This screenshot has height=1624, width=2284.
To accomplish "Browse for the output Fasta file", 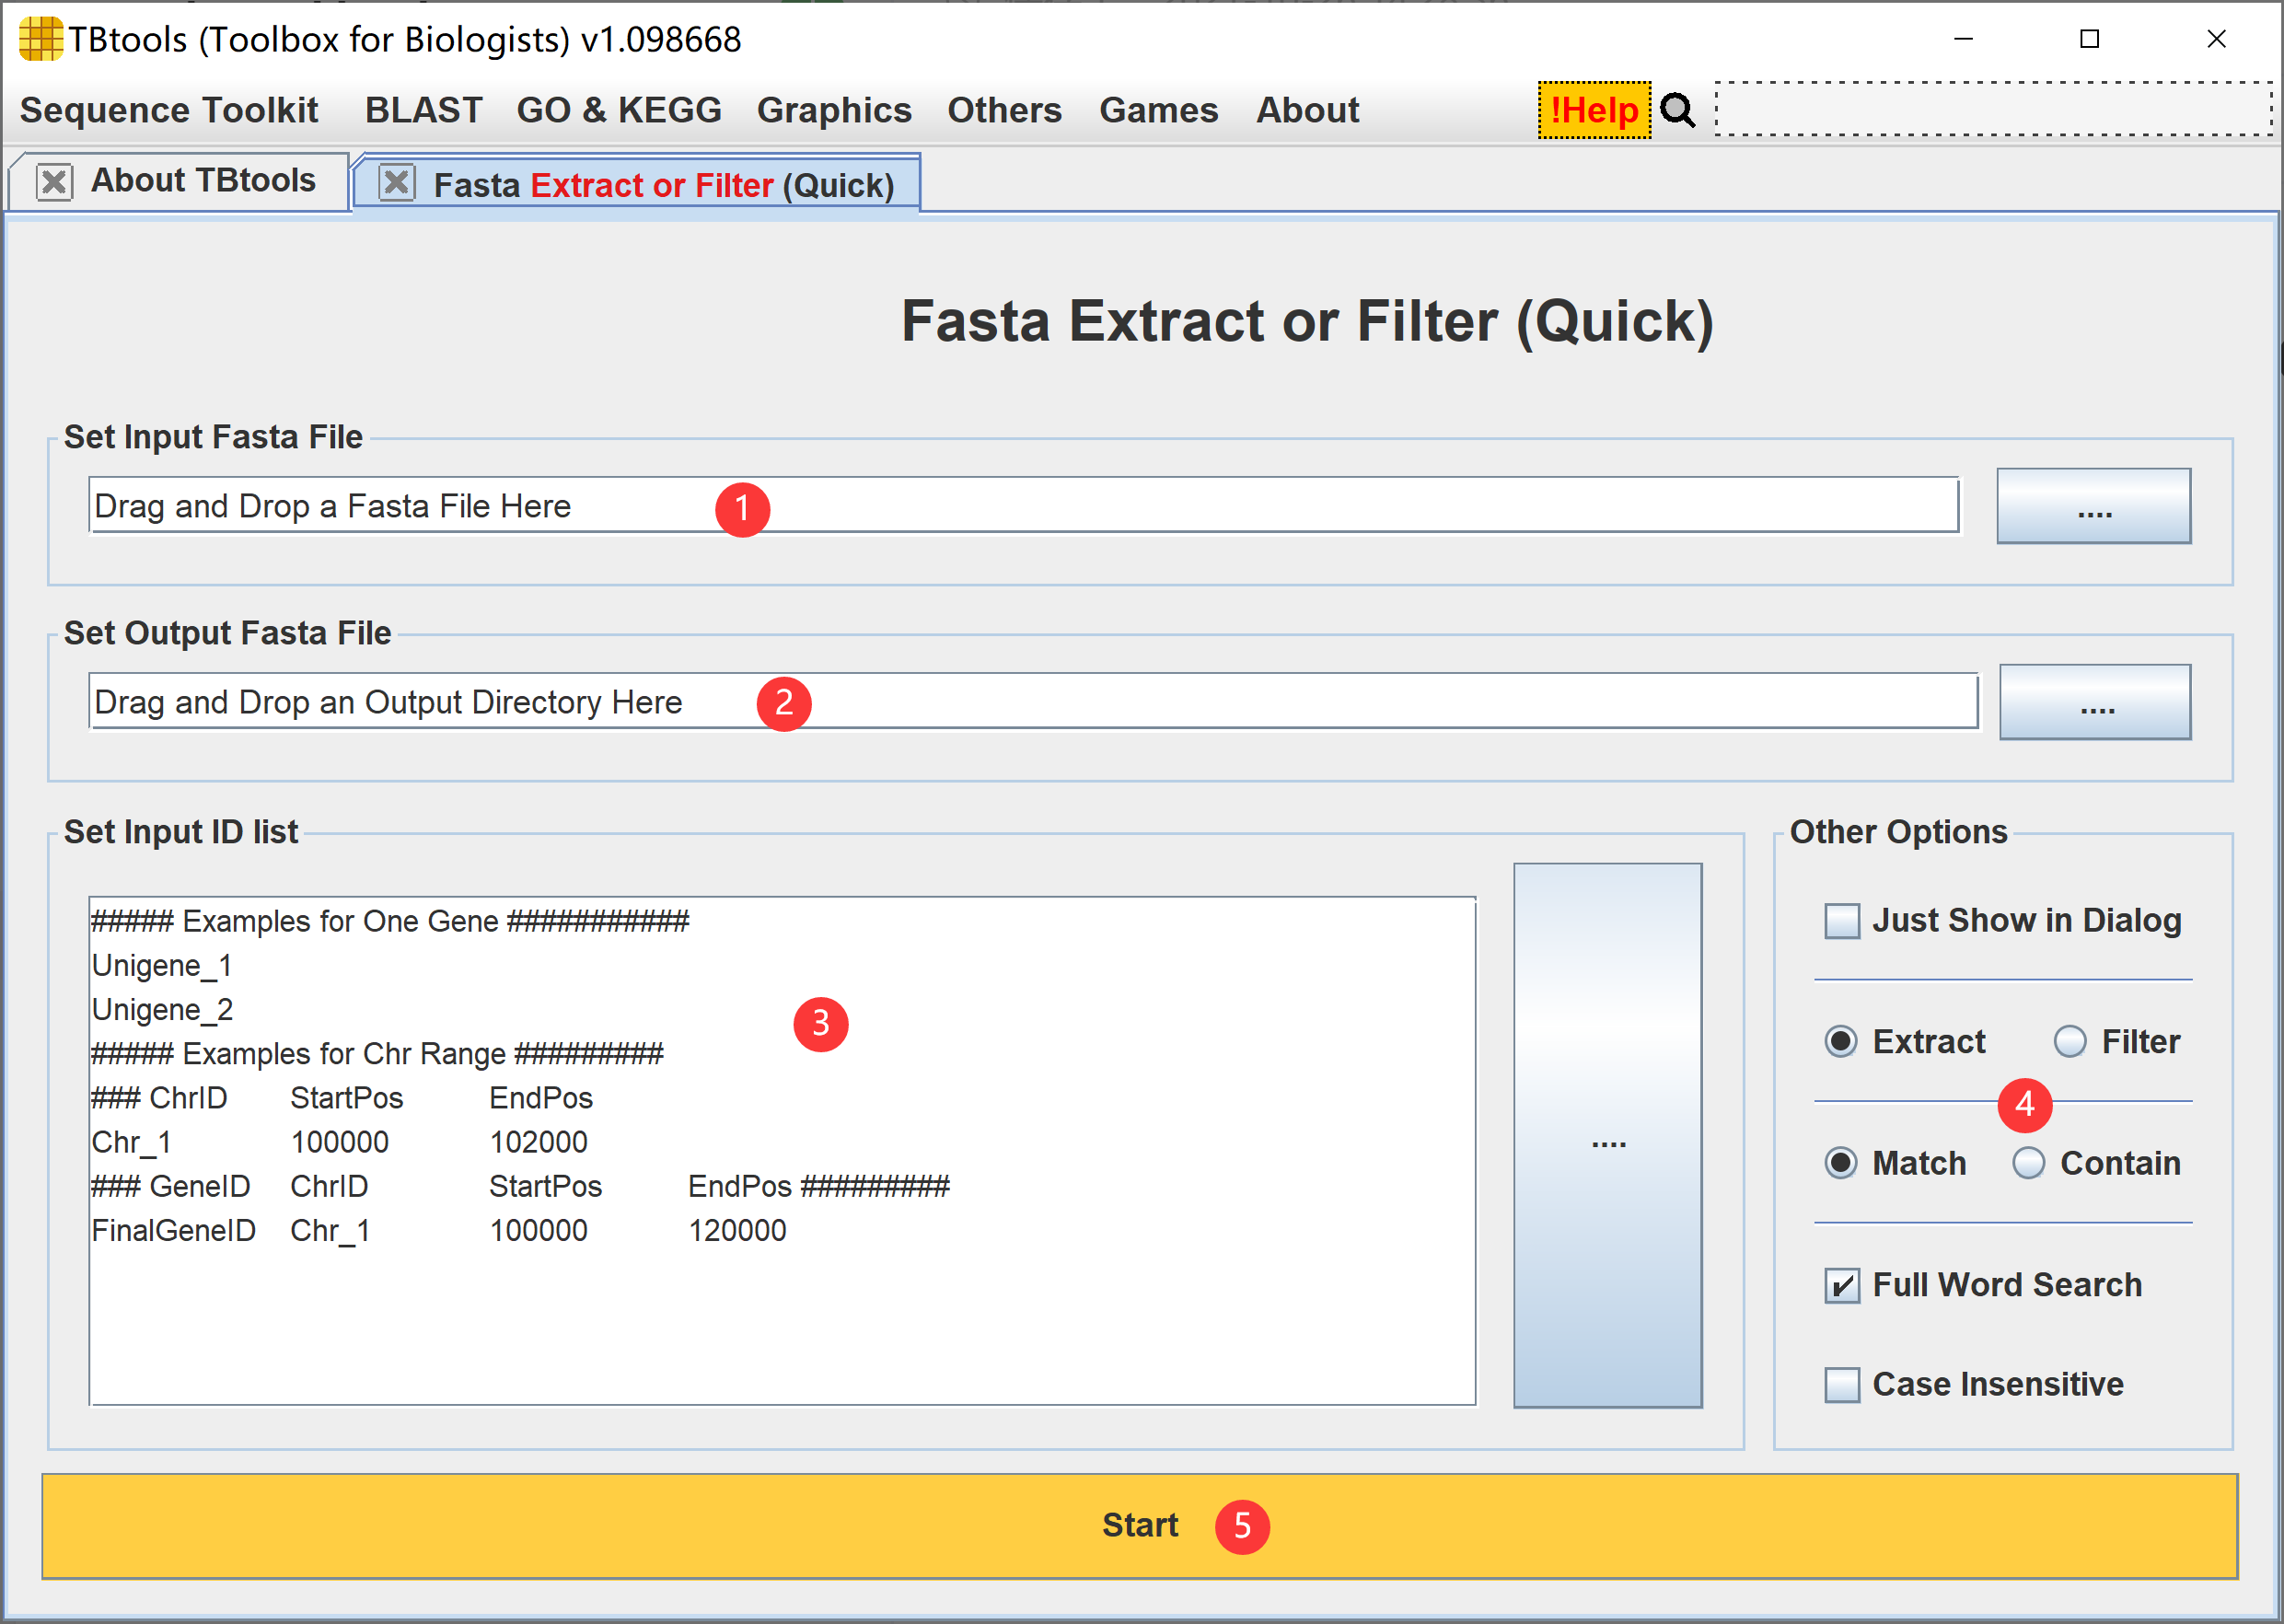I will point(2095,702).
